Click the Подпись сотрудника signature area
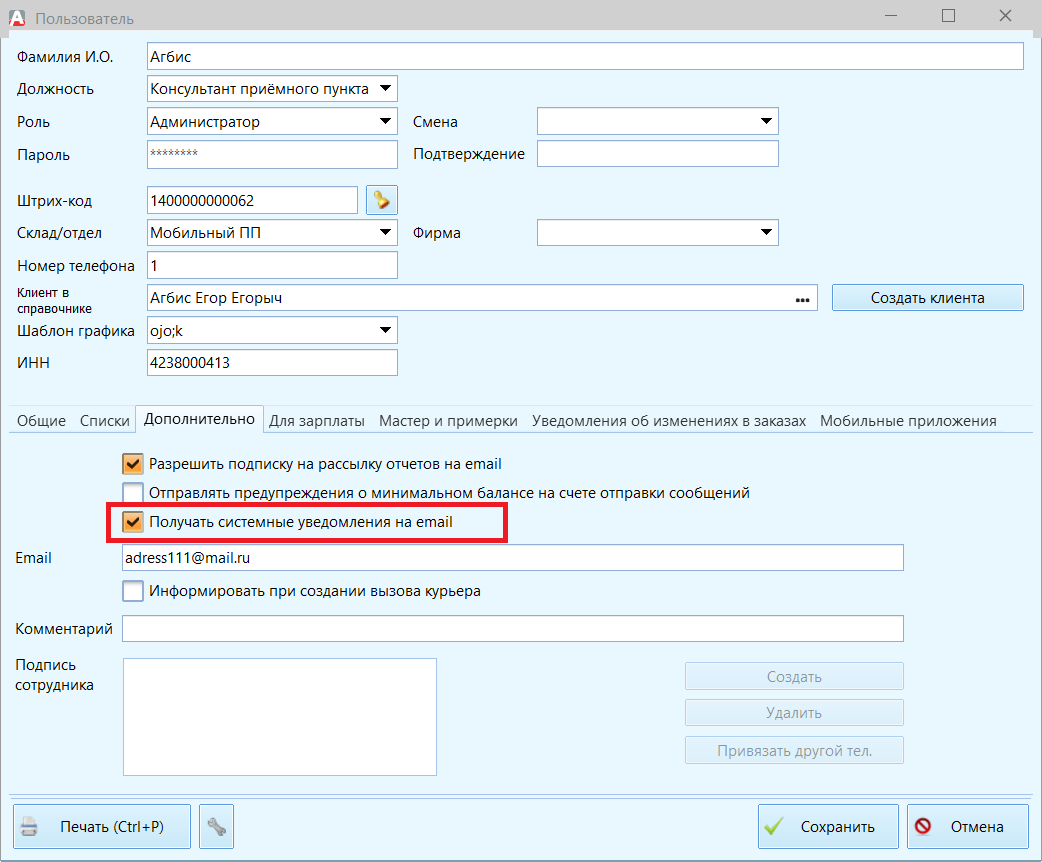This screenshot has height=862, width=1042. [x=280, y=716]
